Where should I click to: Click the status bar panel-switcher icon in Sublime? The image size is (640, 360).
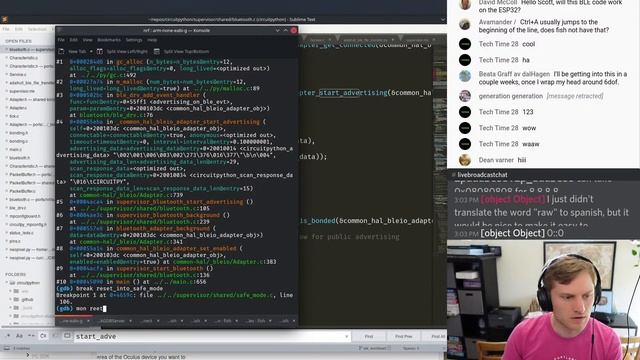[x=7, y=348]
